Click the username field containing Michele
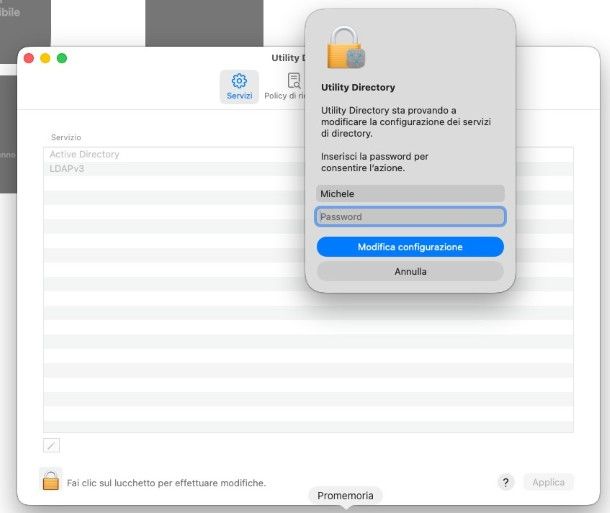The image size is (610, 513). click(410, 193)
